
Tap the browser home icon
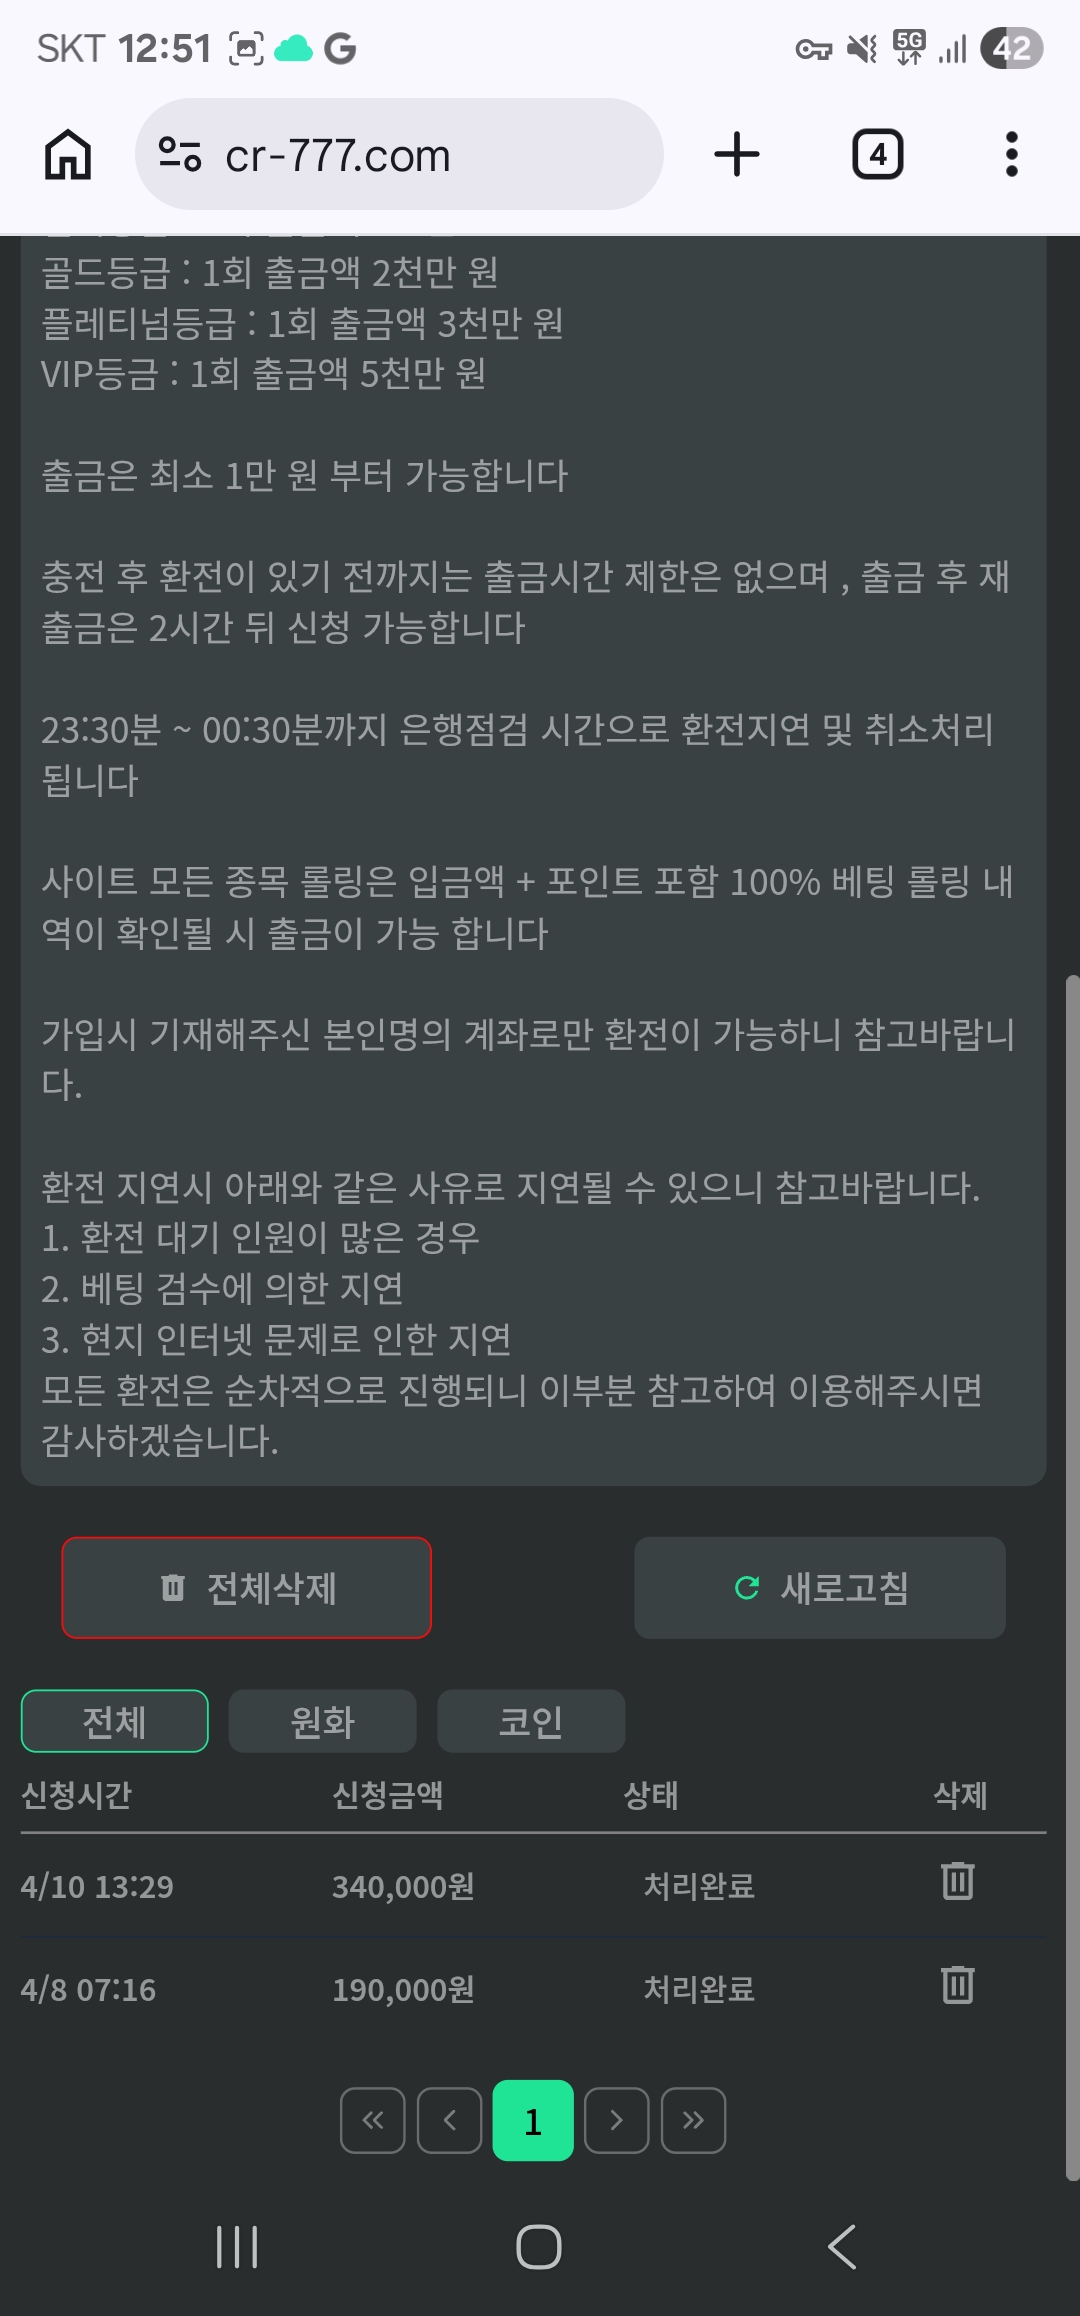click(68, 155)
